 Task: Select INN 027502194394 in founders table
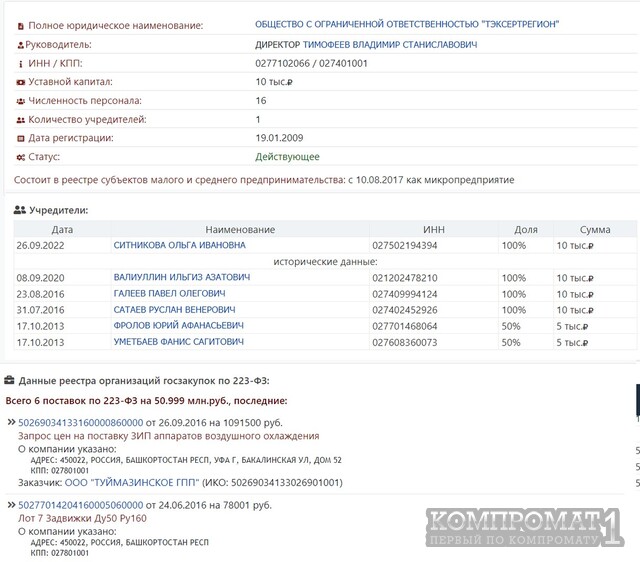click(x=404, y=246)
